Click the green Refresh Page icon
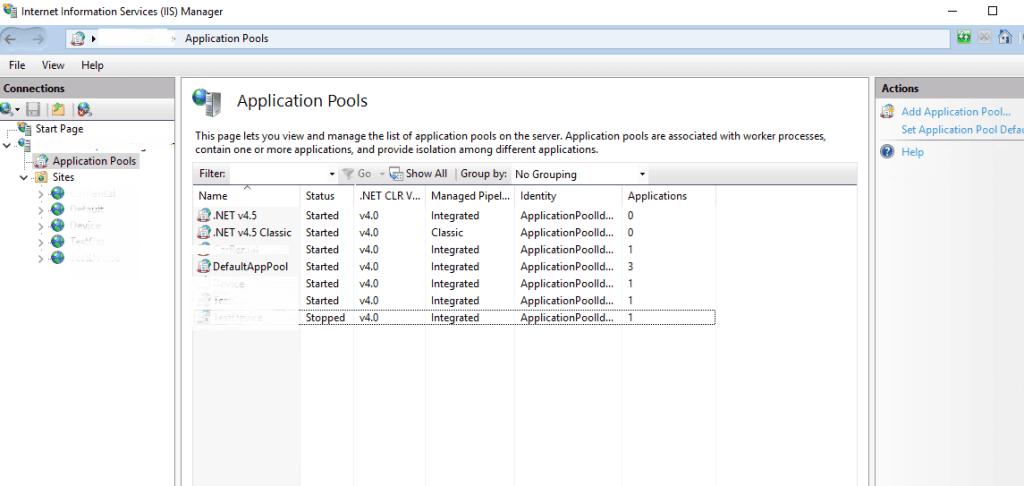The height and width of the screenshot is (486, 1024). pyautogui.click(x=964, y=38)
